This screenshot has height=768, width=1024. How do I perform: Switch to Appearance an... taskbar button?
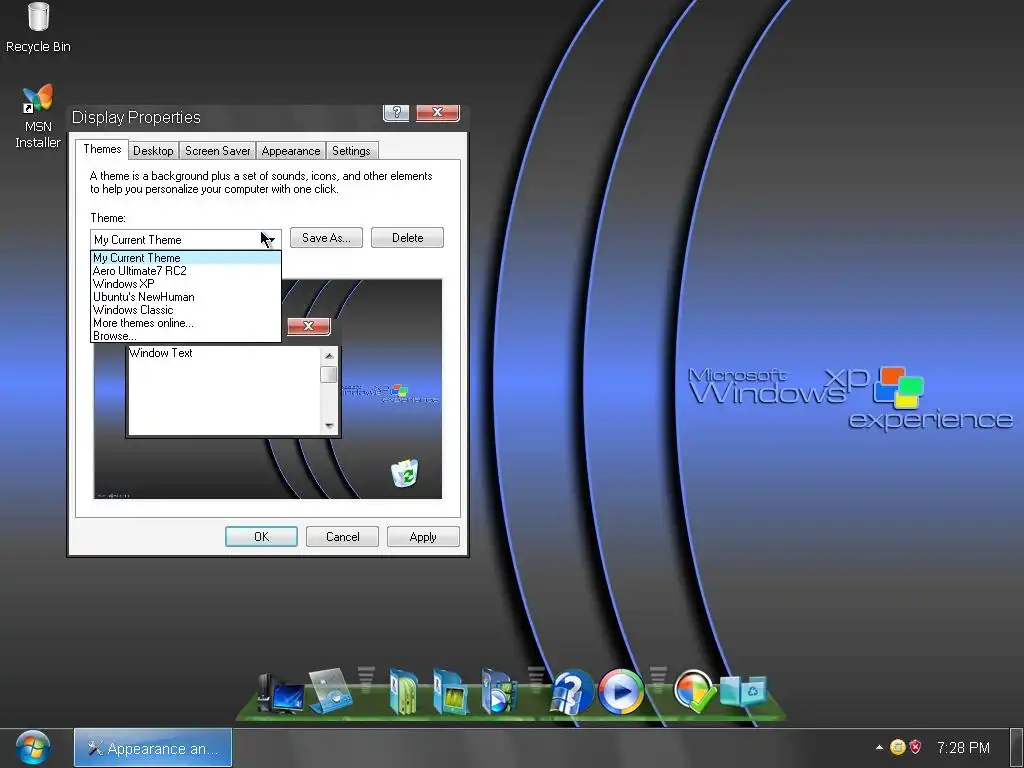click(x=153, y=748)
